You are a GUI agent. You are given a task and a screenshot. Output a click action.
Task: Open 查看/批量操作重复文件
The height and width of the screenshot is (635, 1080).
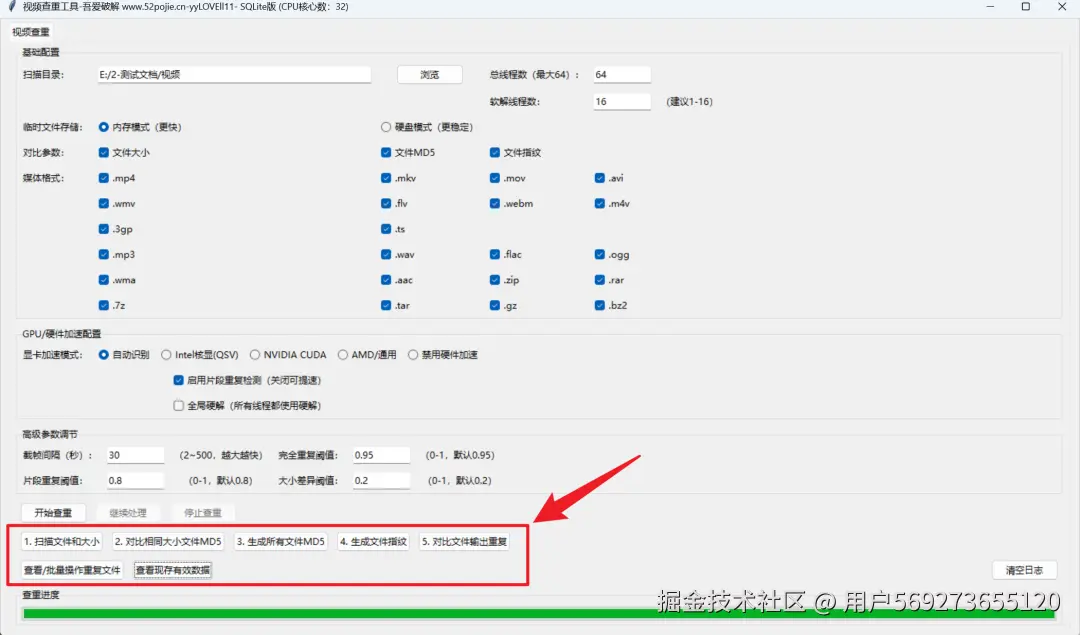(72, 570)
